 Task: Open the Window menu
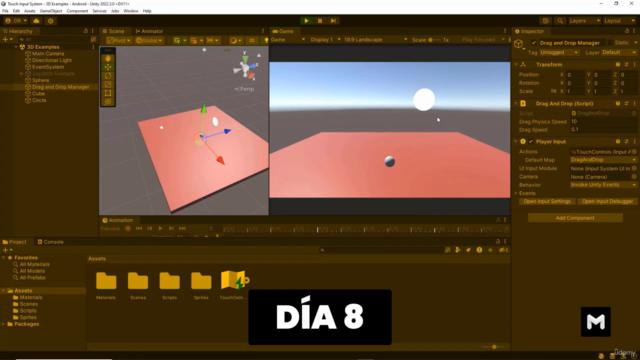pyautogui.click(x=131, y=11)
